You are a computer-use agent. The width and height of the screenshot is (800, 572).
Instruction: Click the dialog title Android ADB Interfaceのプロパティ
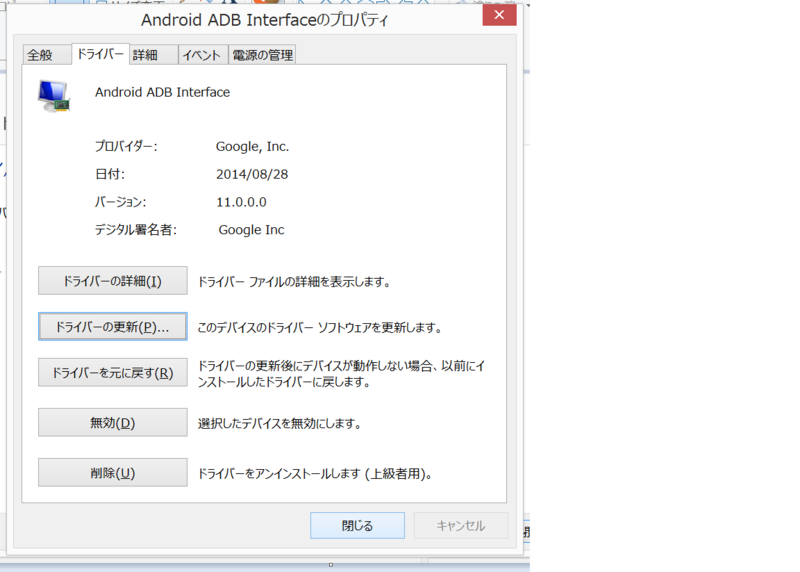tap(264, 20)
